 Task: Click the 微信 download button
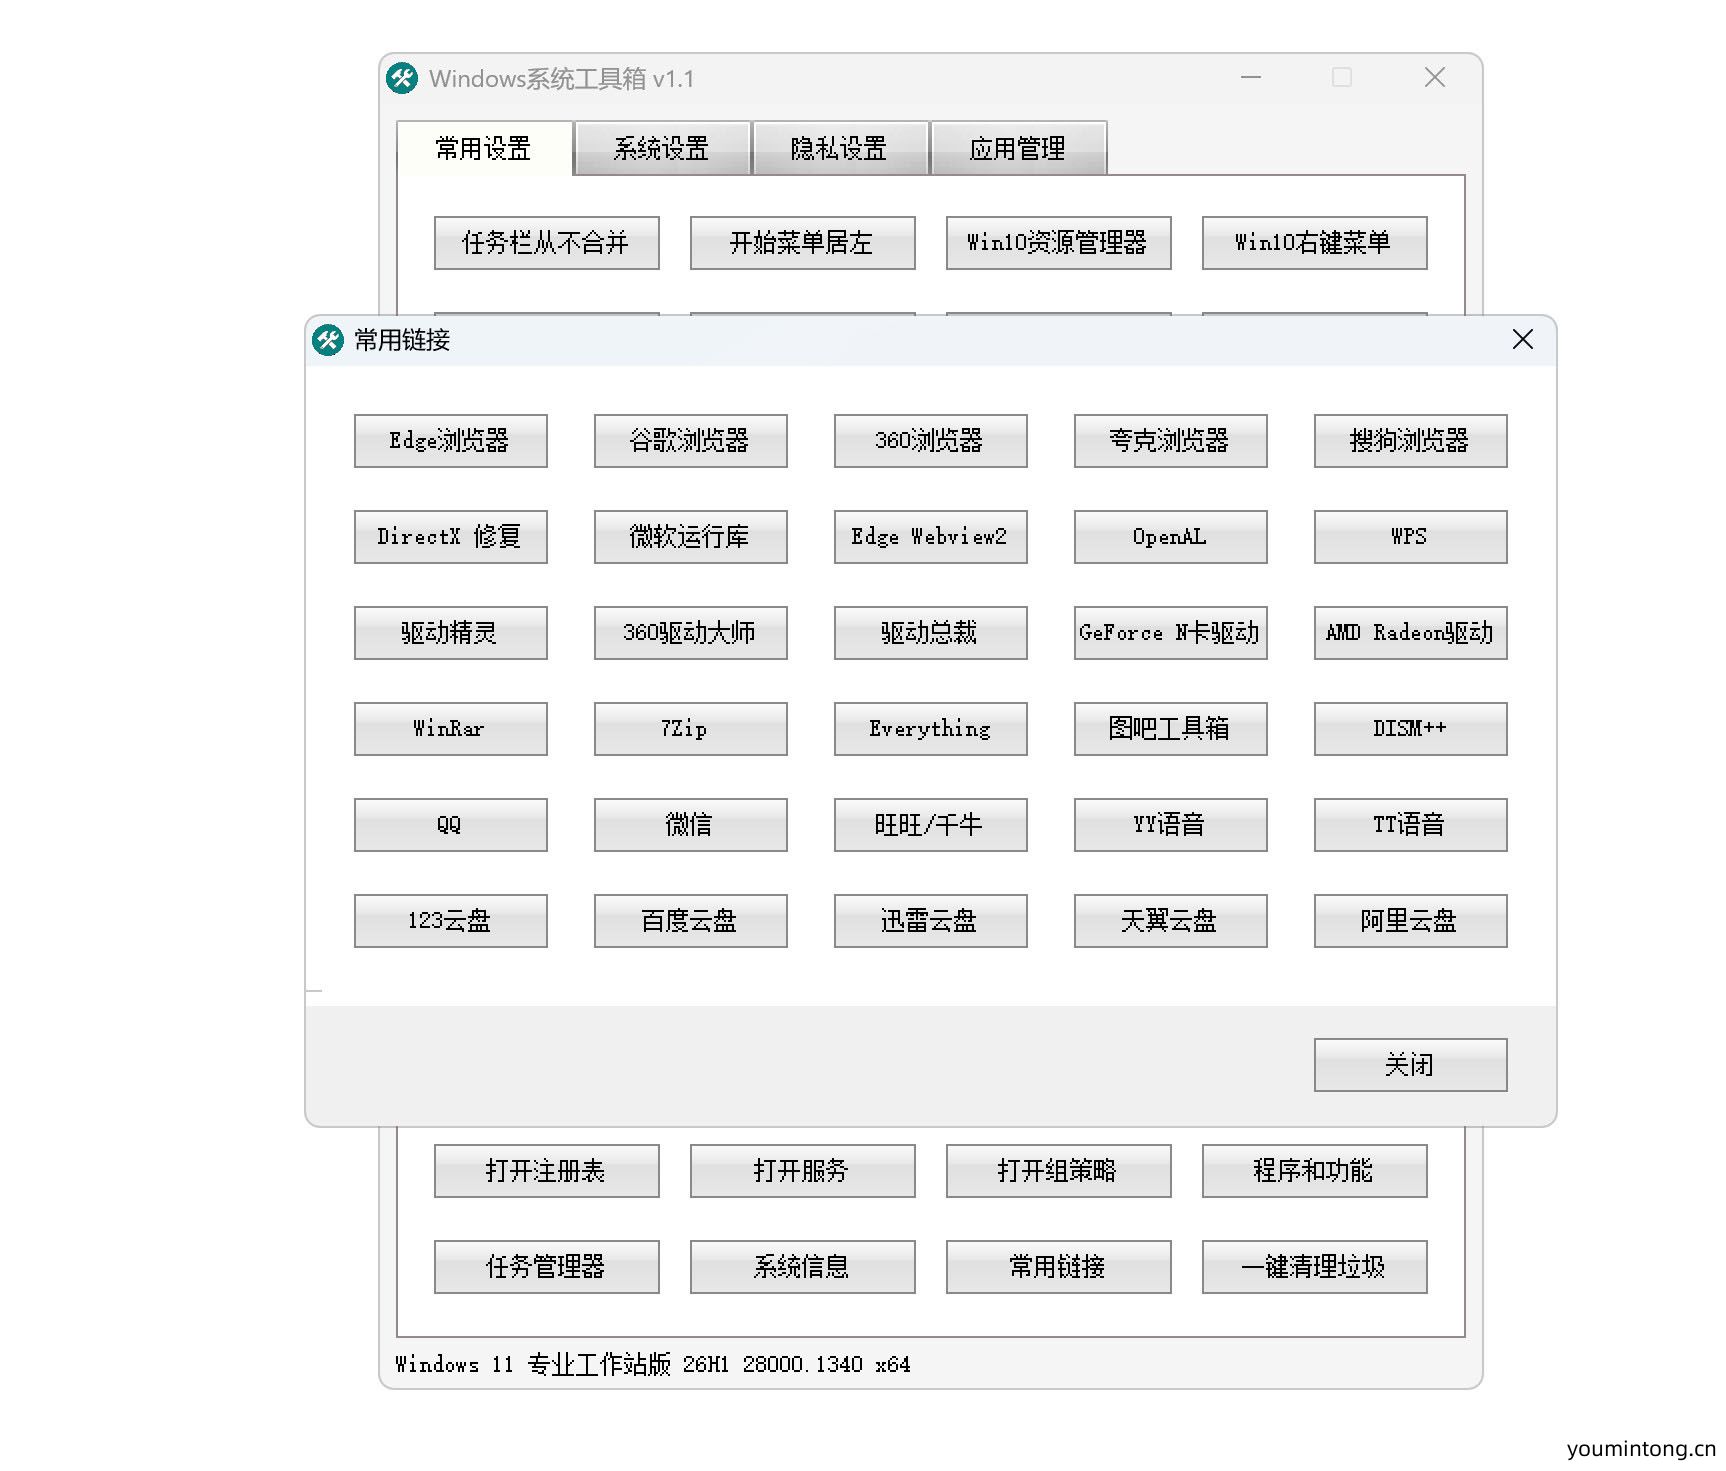690,824
